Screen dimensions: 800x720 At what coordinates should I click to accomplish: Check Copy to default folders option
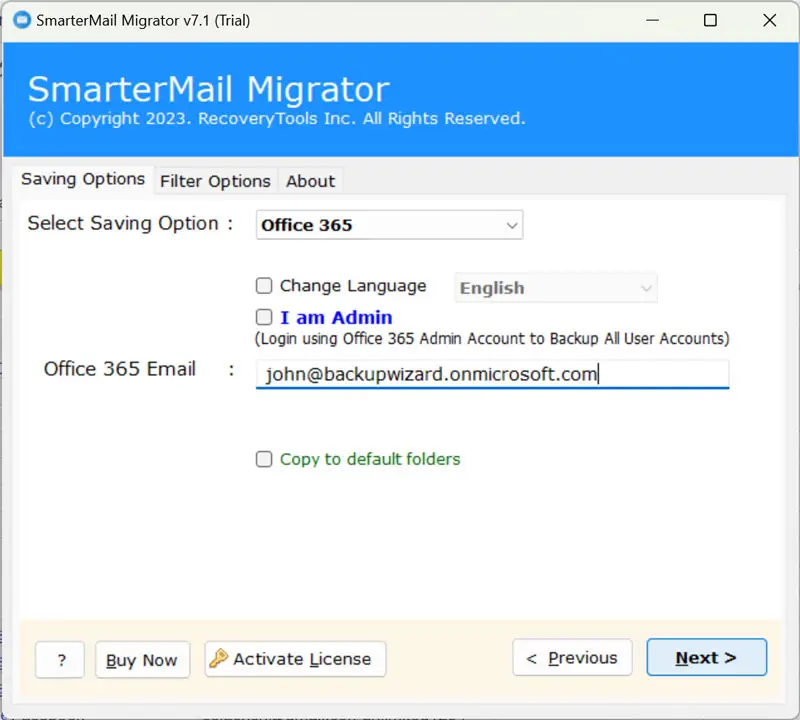[264, 459]
